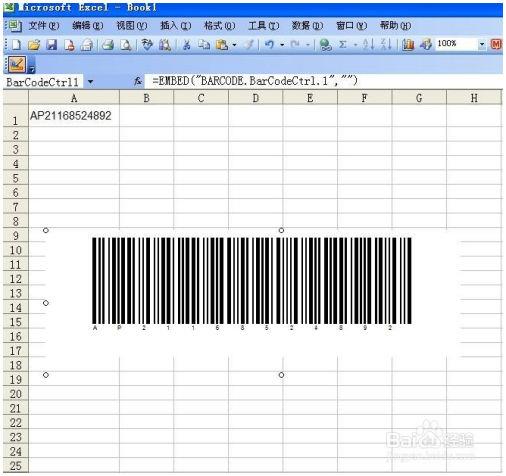Click the New workbook icon
The width and height of the screenshot is (506, 476).
(x=16, y=44)
